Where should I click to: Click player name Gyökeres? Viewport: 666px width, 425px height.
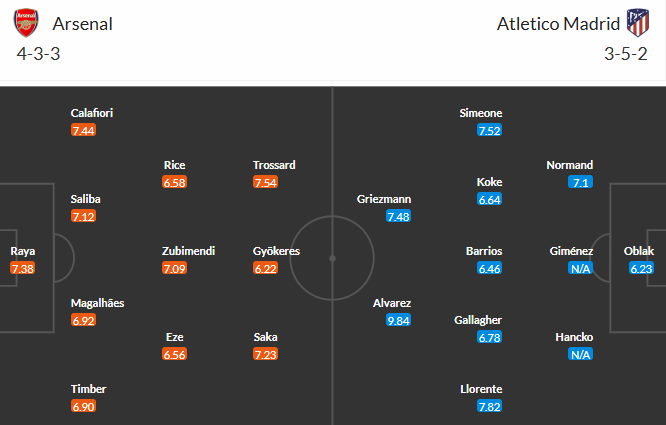pyautogui.click(x=276, y=251)
